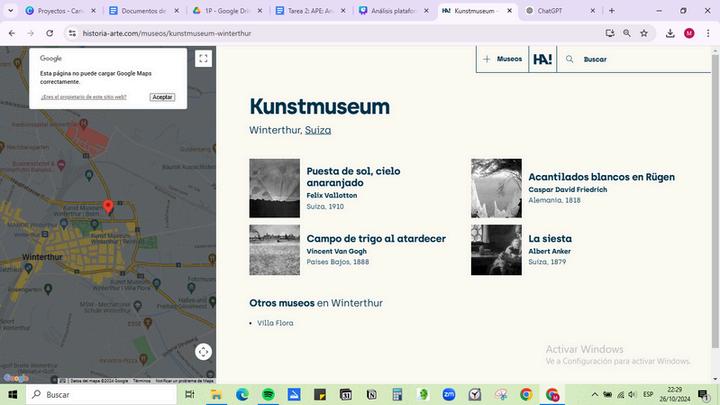
Task: Click the address bar URL
Action: coord(167,33)
